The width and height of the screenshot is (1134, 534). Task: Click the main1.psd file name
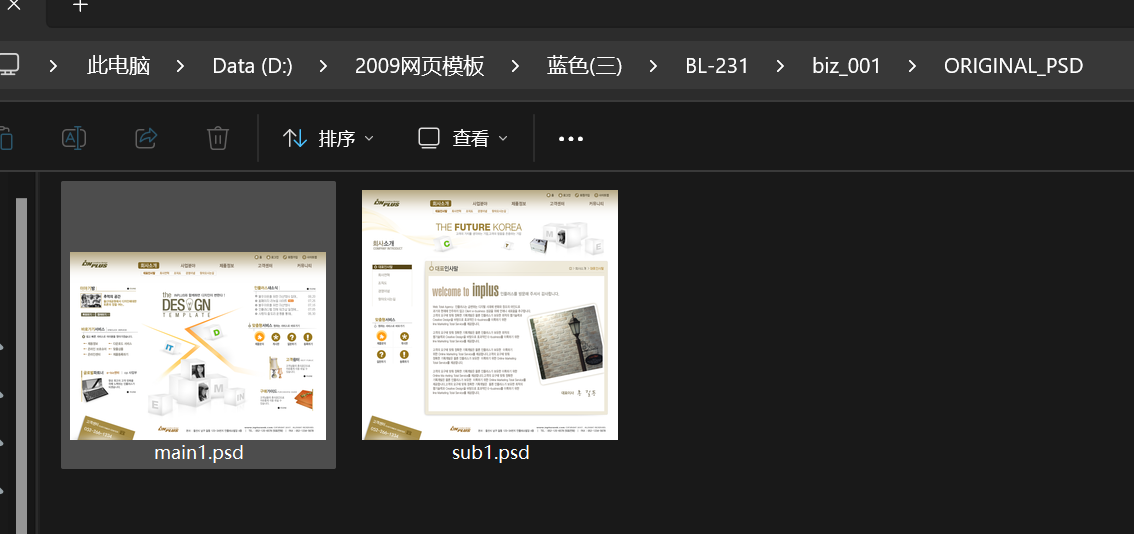pos(199,454)
